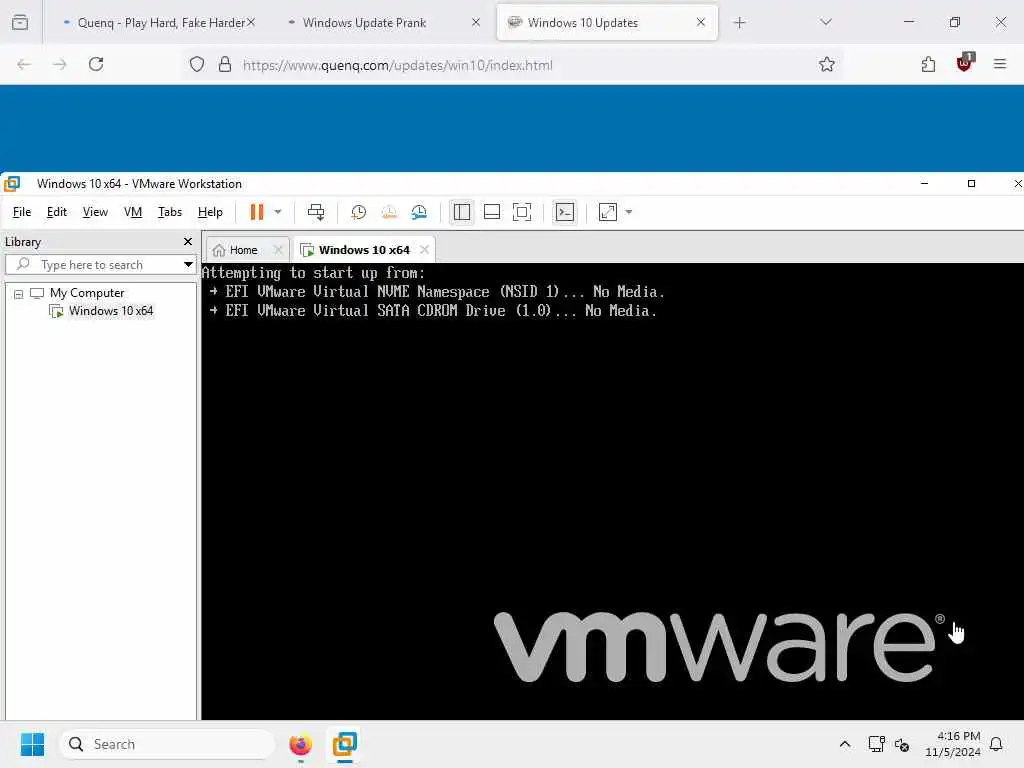Open the library search dropdown arrow
The width and height of the screenshot is (1024, 768).
[188, 264]
